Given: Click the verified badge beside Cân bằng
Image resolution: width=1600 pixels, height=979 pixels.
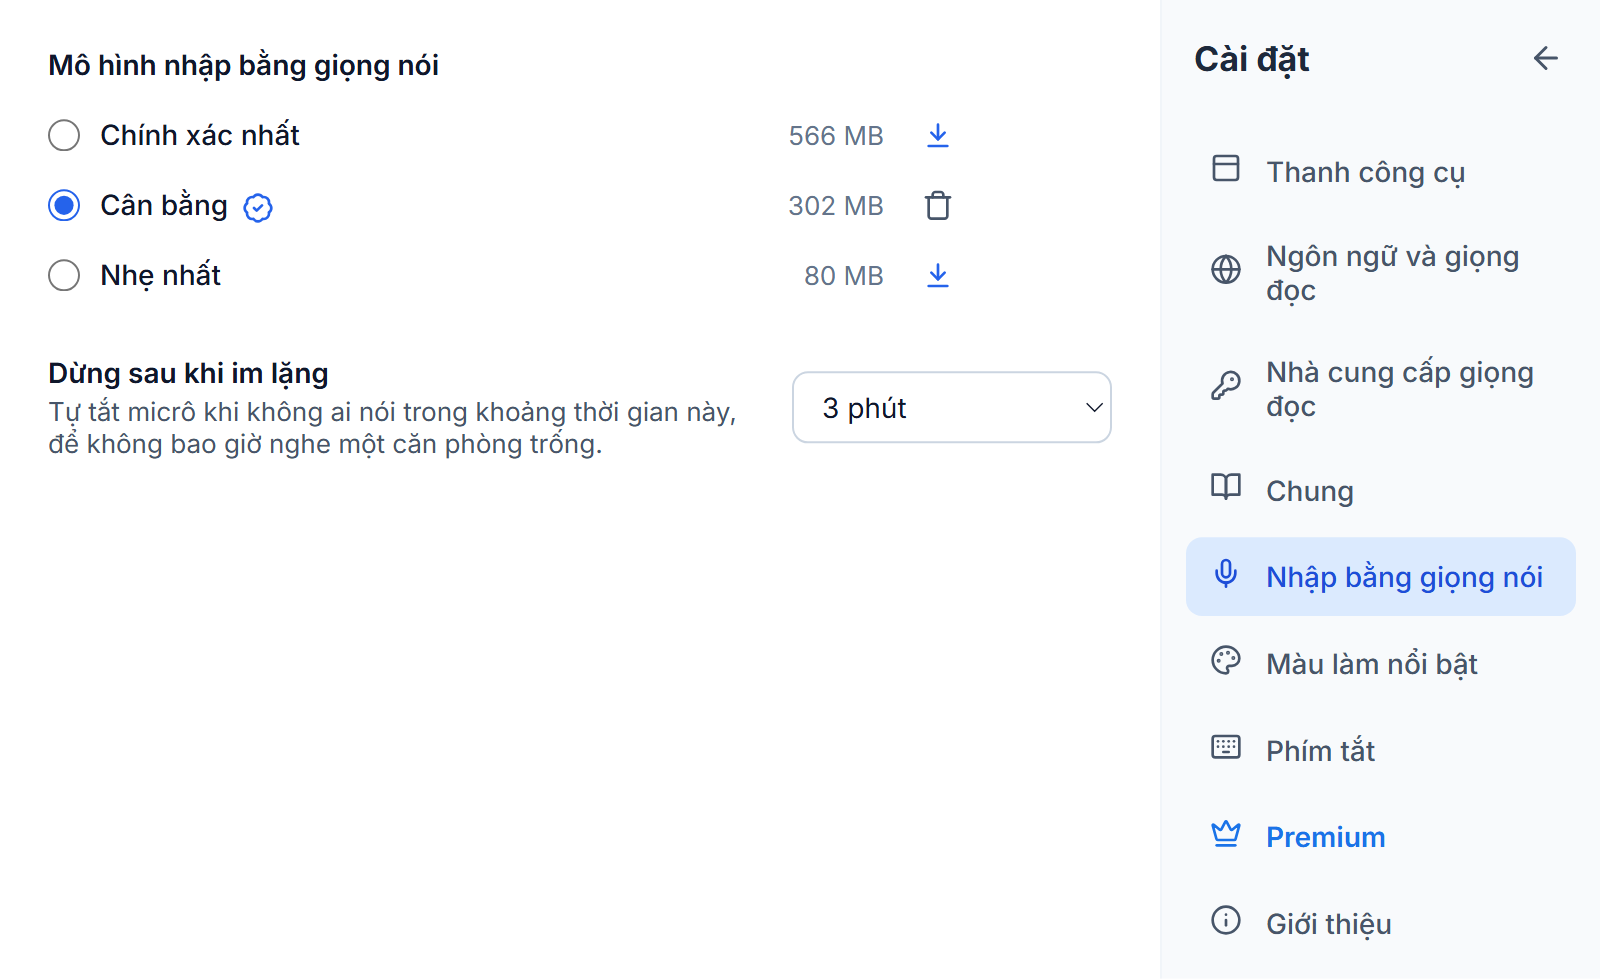Looking at the screenshot, I should [x=258, y=207].
